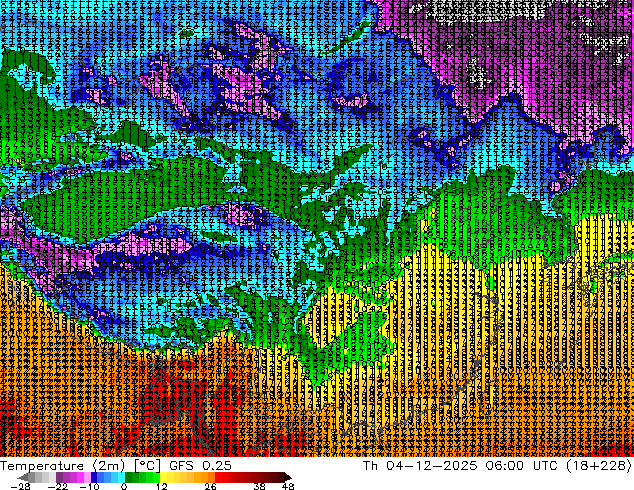
Task: Click the '-10' legend value
Action: click(x=89, y=486)
